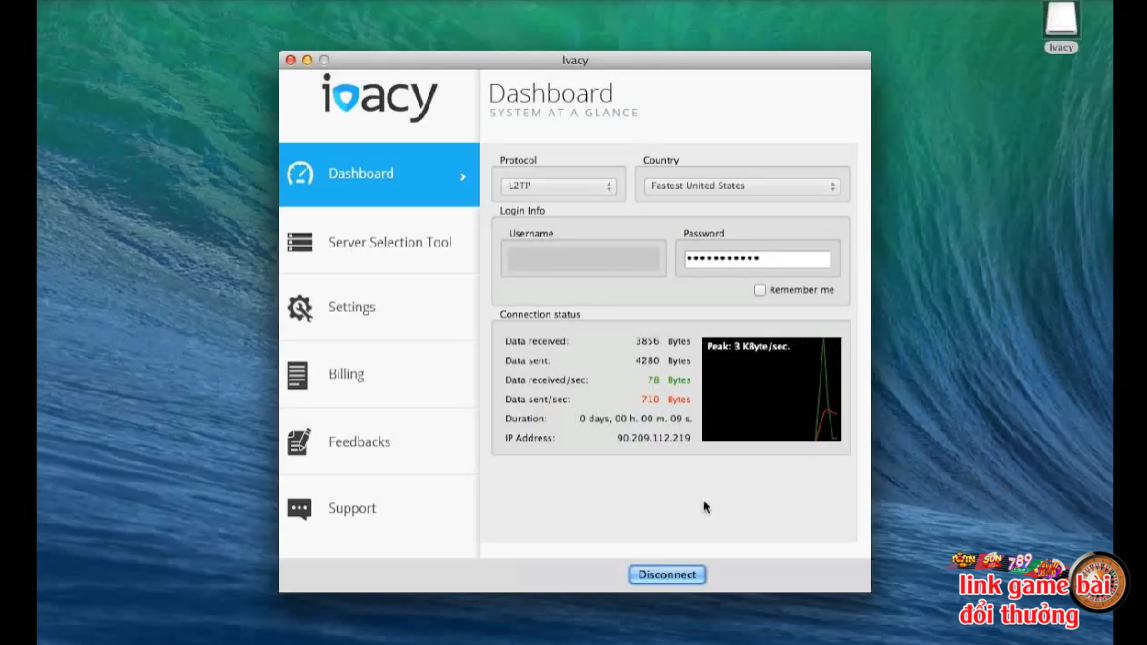Open the Protocol L2TP dropdown
Image resolution: width=1147 pixels, height=645 pixels.
pyautogui.click(x=558, y=186)
